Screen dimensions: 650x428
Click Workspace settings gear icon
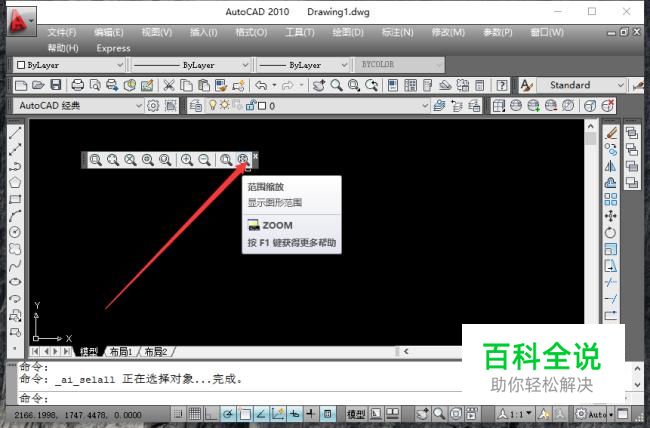[x=153, y=106]
